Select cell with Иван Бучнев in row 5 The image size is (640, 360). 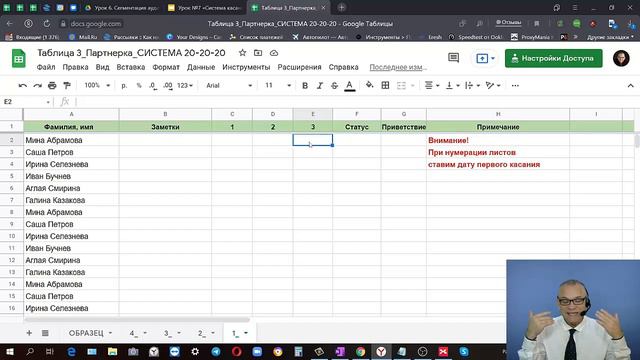[x=71, y=176]
